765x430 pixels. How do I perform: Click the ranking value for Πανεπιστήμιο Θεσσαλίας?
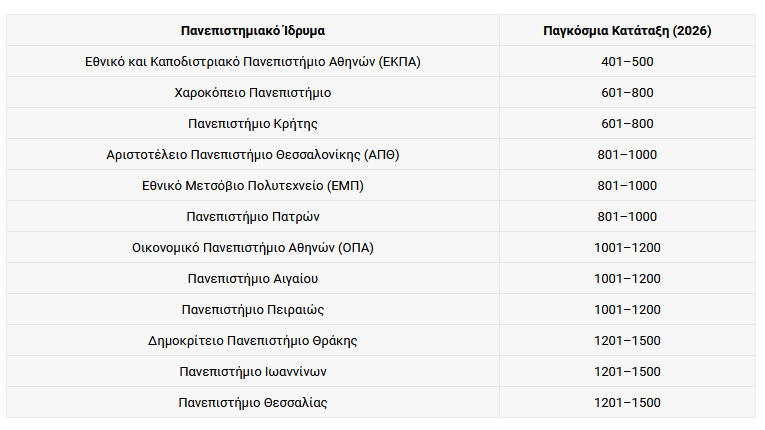(627, 402)
